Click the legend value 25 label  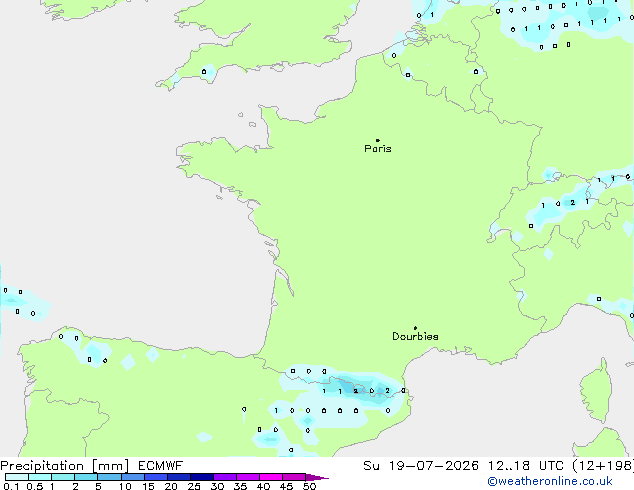click(x=194, y=486)
